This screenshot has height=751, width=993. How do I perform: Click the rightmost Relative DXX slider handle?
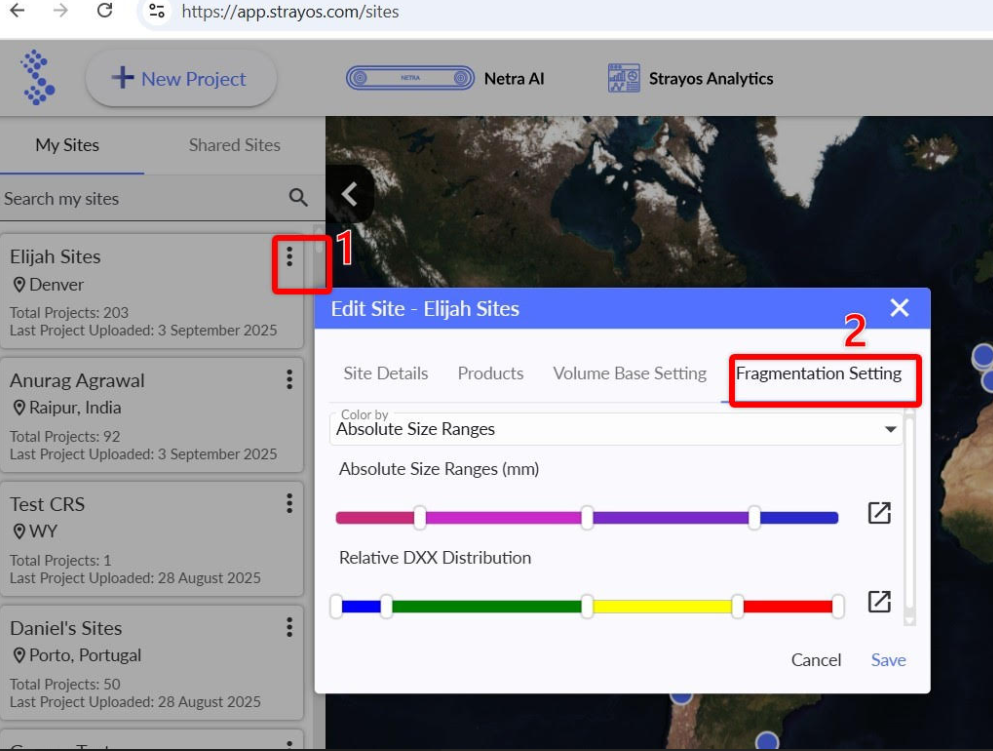(x=838, y=606)
